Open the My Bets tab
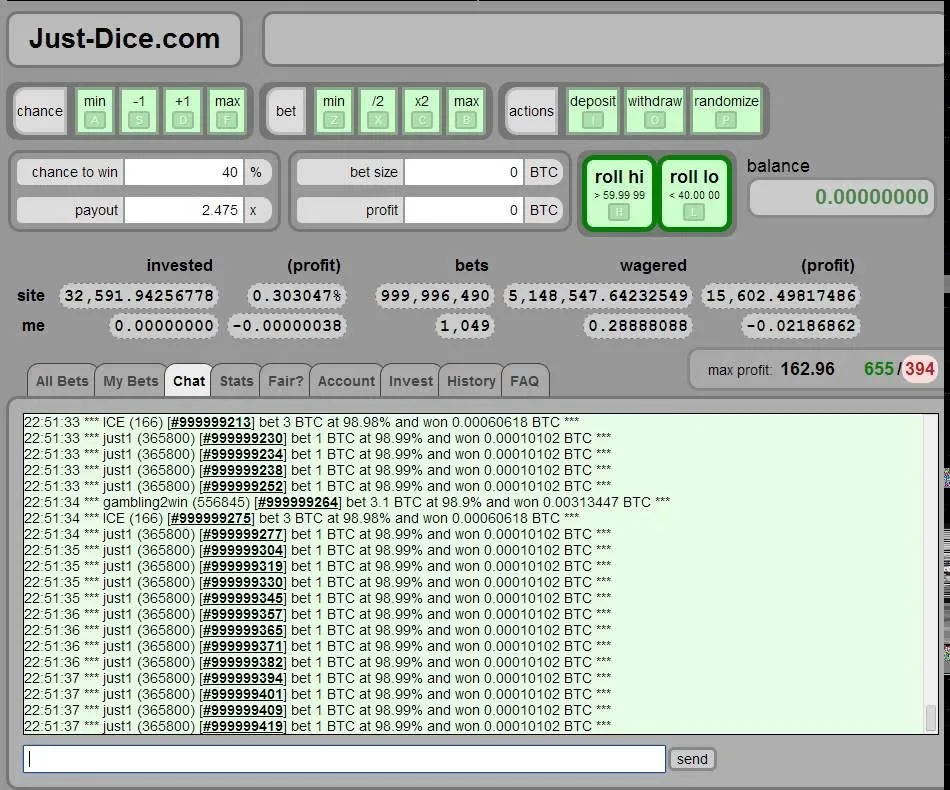 click(x=131, y=381)
